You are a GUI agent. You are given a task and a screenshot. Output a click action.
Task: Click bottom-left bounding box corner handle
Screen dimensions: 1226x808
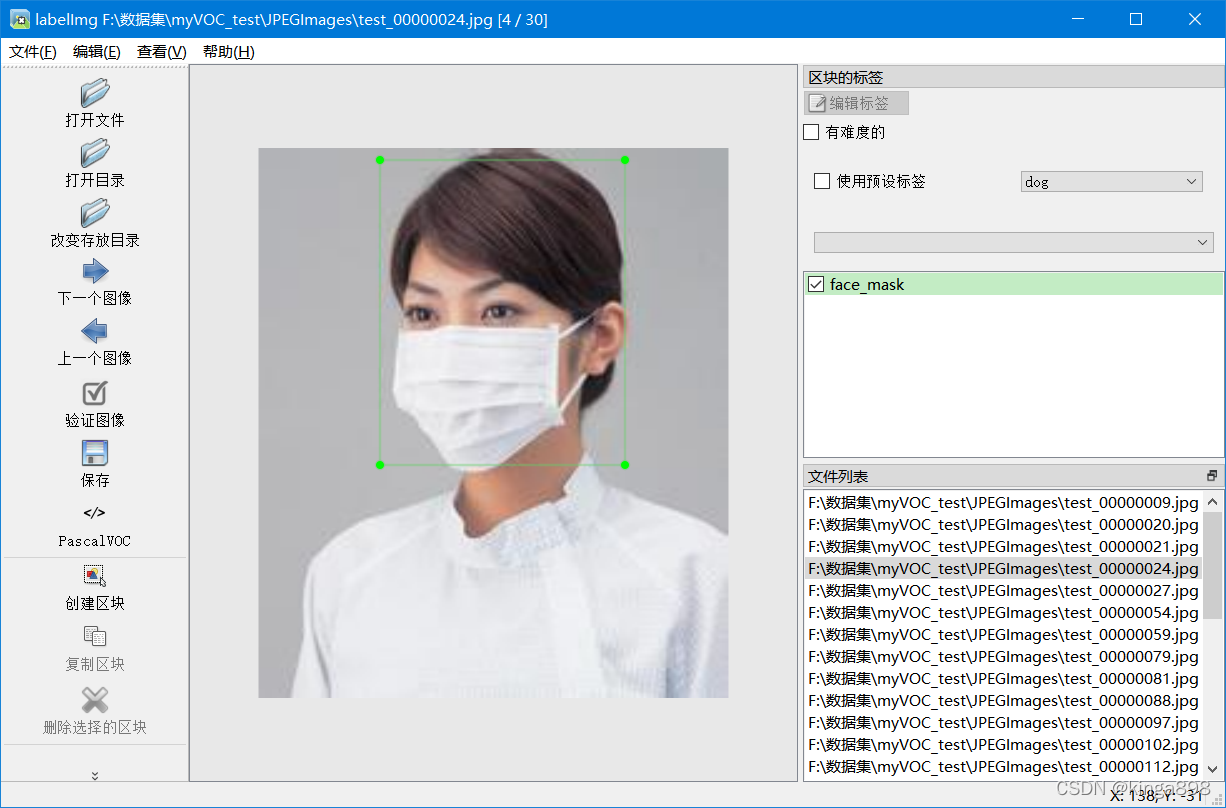379,465
